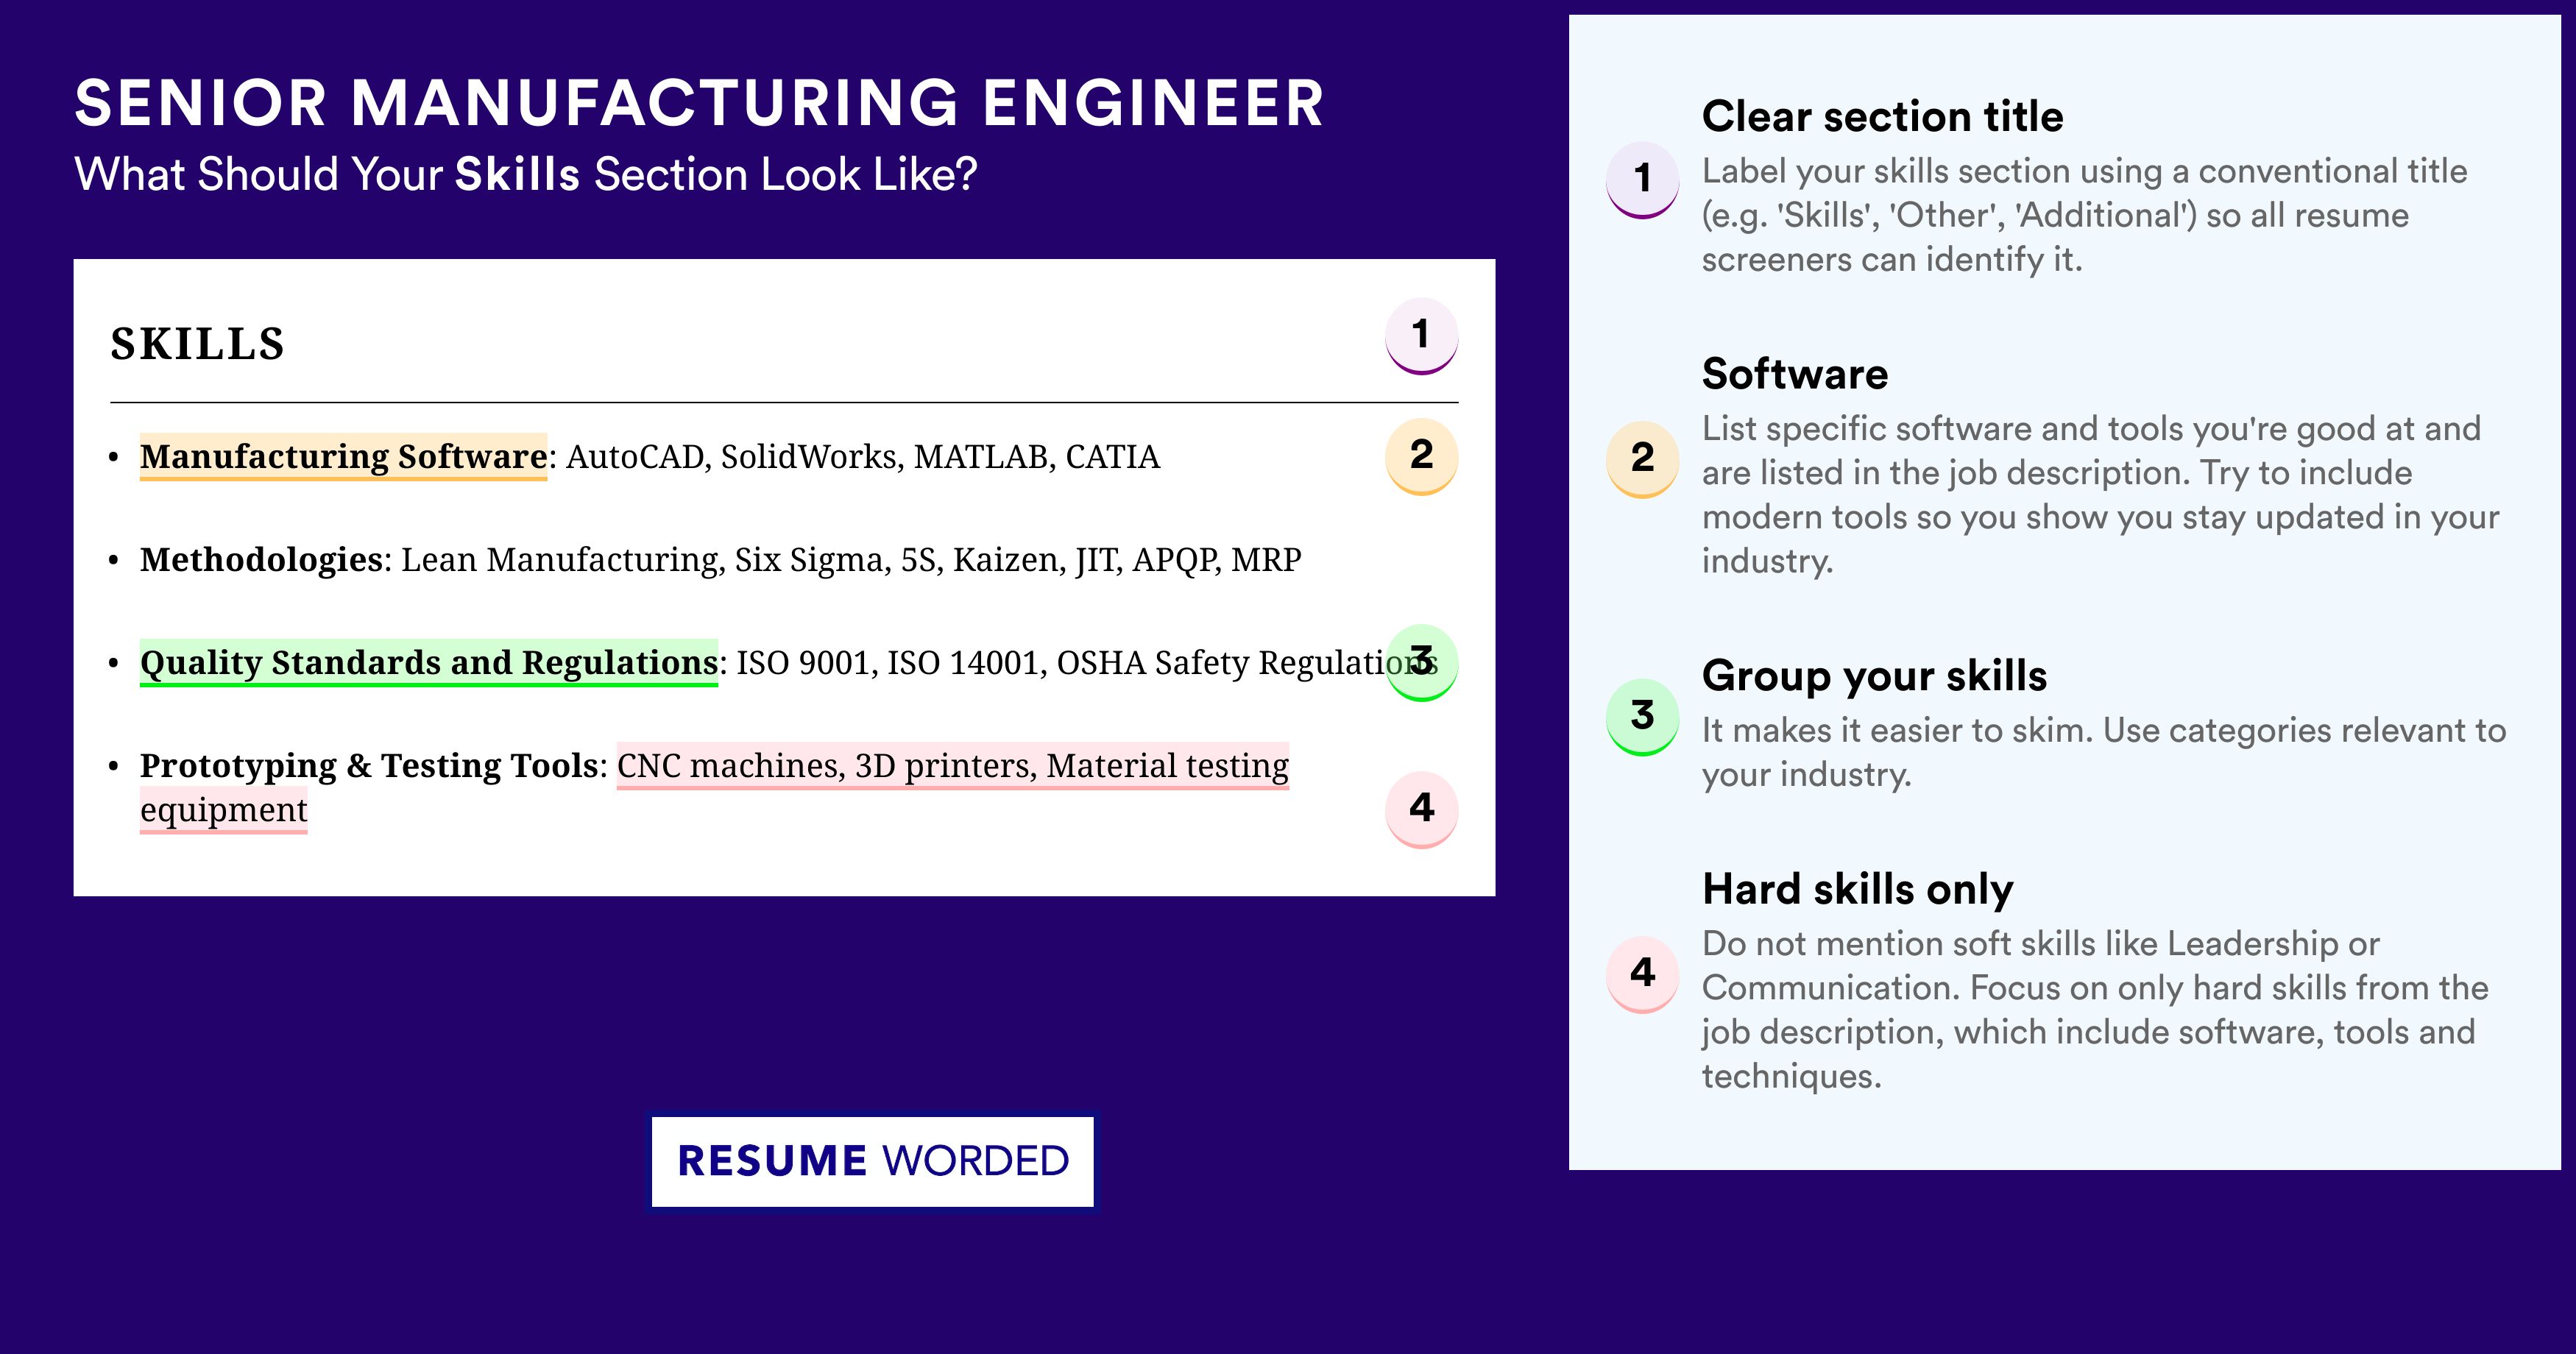This screenshot has width=2576, height=1354.
Task: Click the Methodologies bullet label
Action: (x=261, y=560)
